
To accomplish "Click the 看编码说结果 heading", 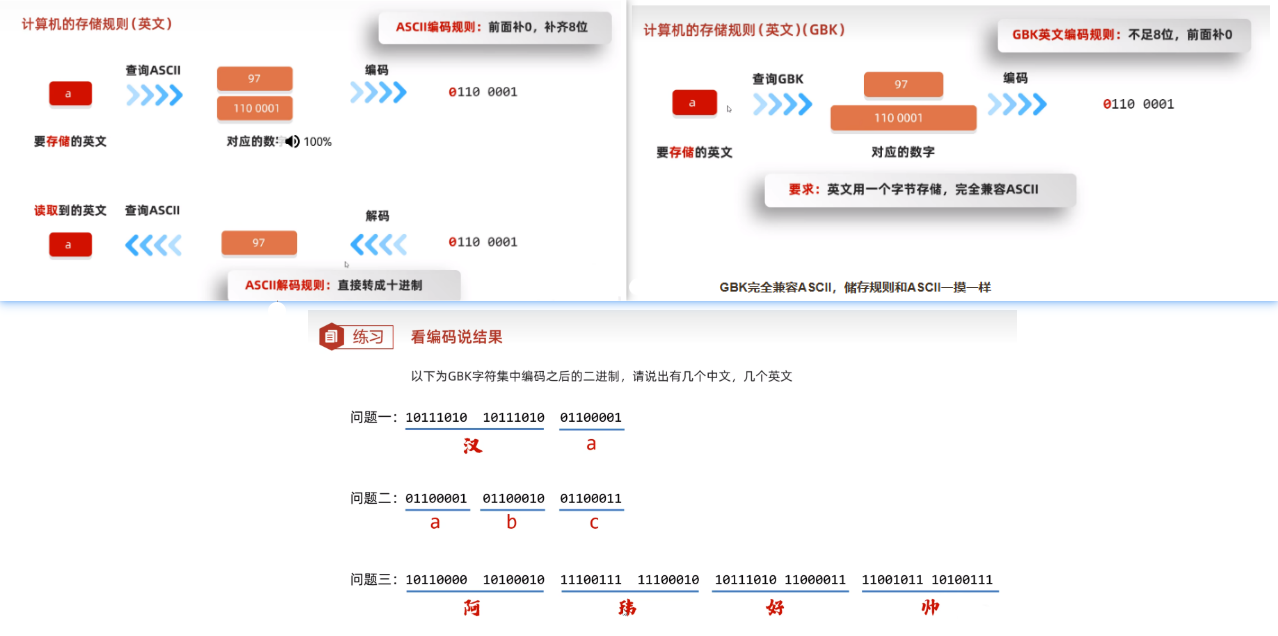I will pyautogui.click(x=457, y=336).
